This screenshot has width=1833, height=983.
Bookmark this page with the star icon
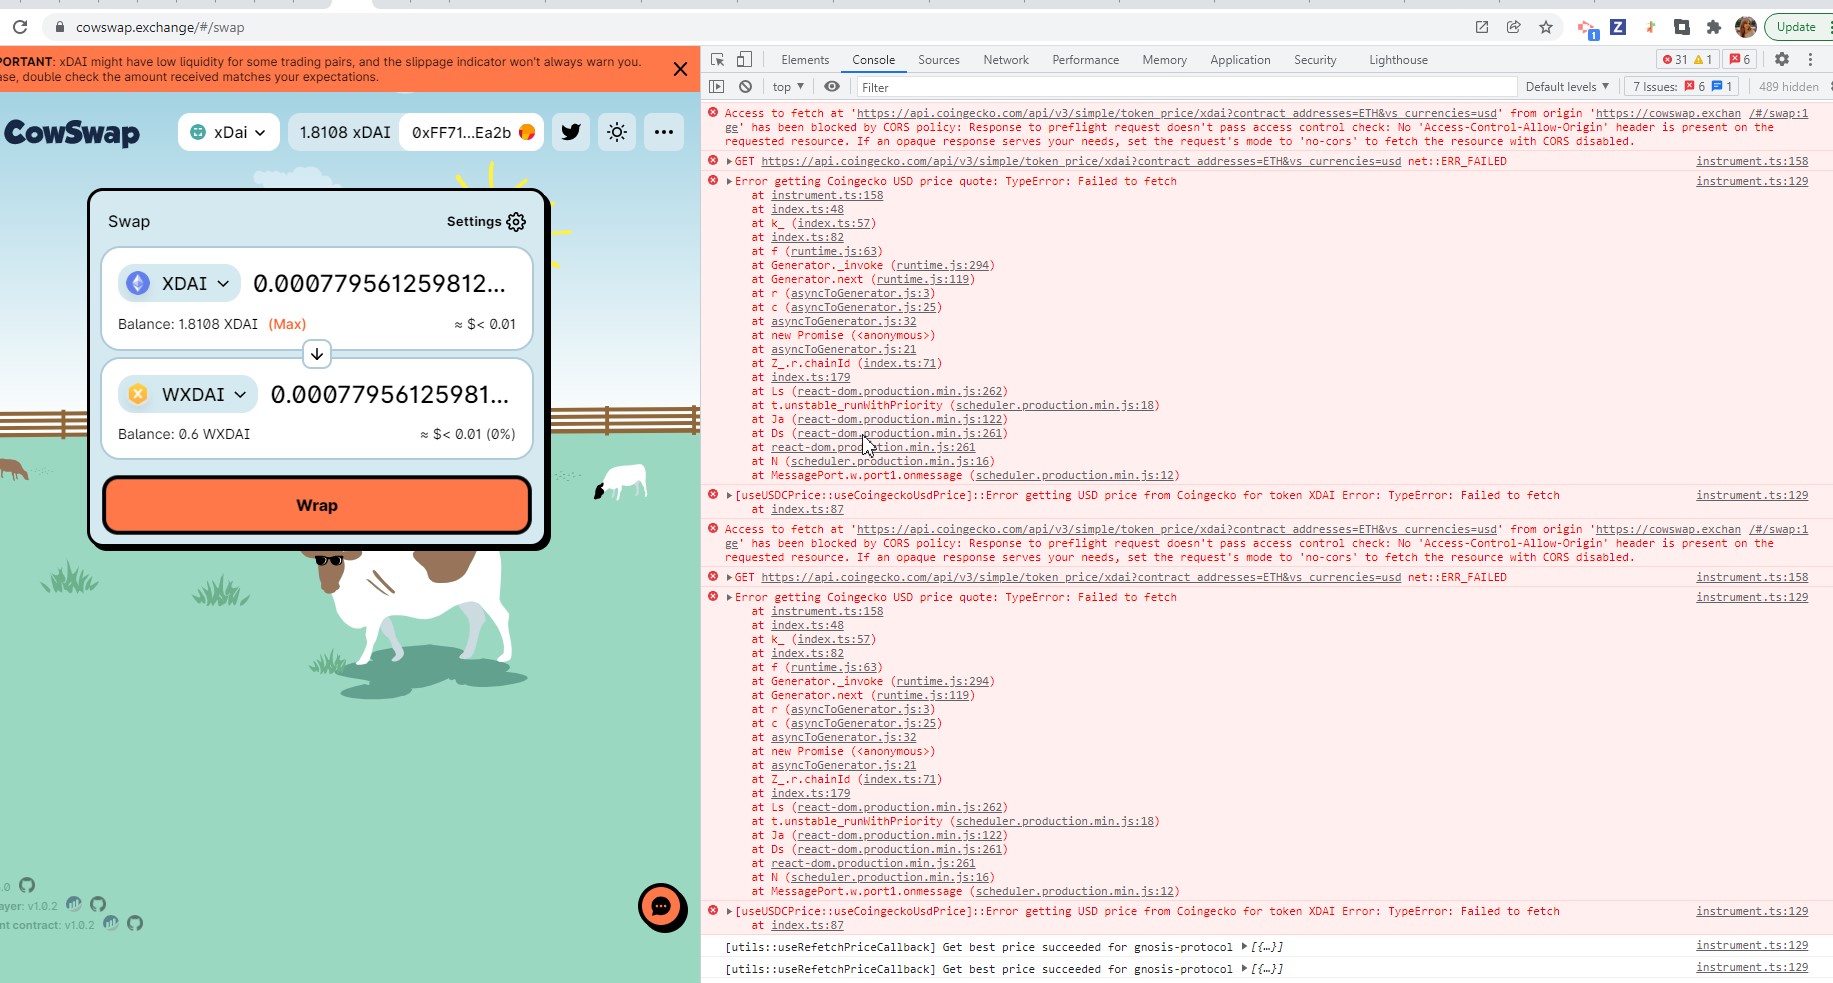[x=1546, y=27]
